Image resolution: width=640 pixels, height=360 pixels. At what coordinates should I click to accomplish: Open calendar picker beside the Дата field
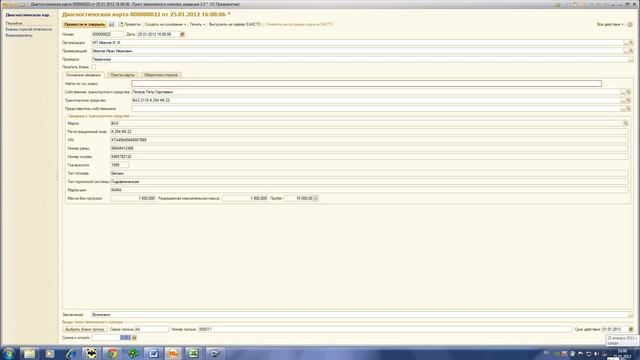pos(182,34)
